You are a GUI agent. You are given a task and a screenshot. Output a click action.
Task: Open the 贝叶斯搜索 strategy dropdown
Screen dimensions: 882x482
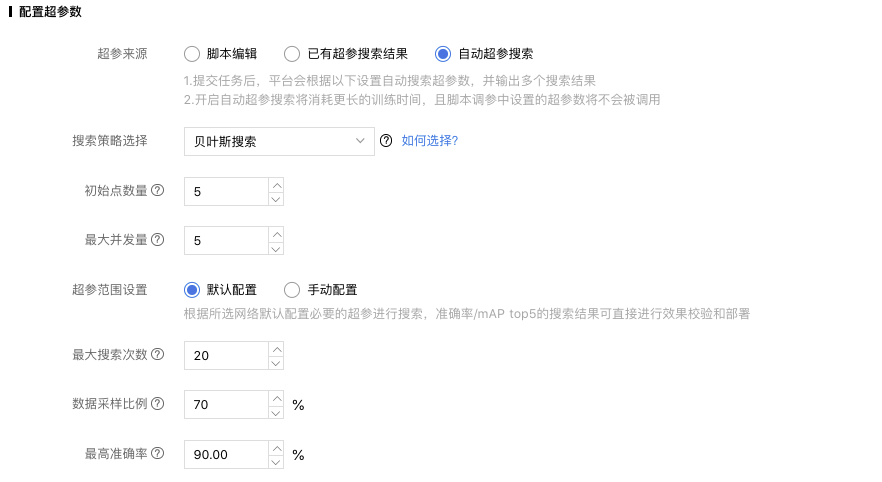[x=279, y=141]
